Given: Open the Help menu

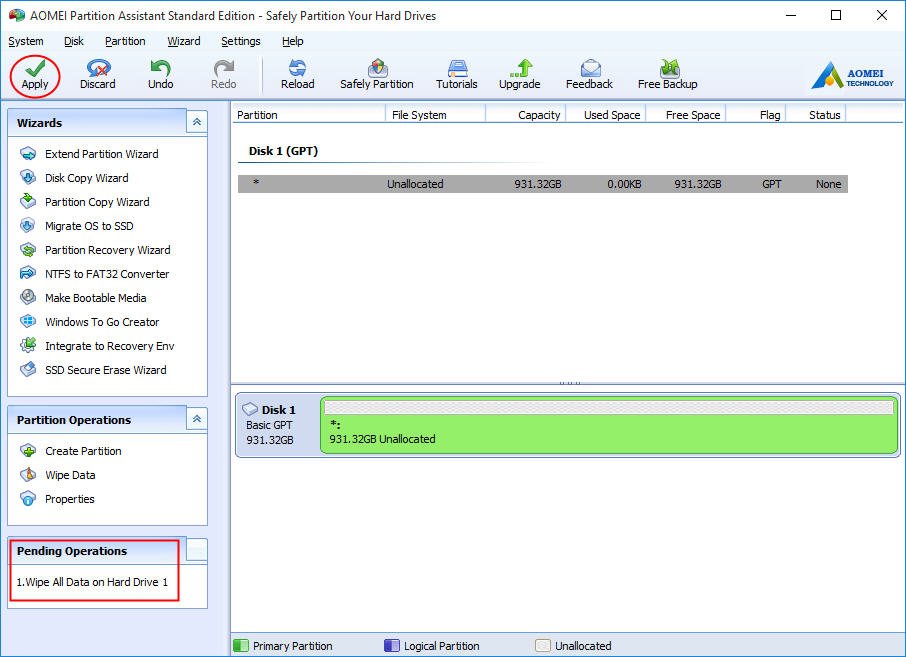Looking at the screenshot, I should pos(292,41).
